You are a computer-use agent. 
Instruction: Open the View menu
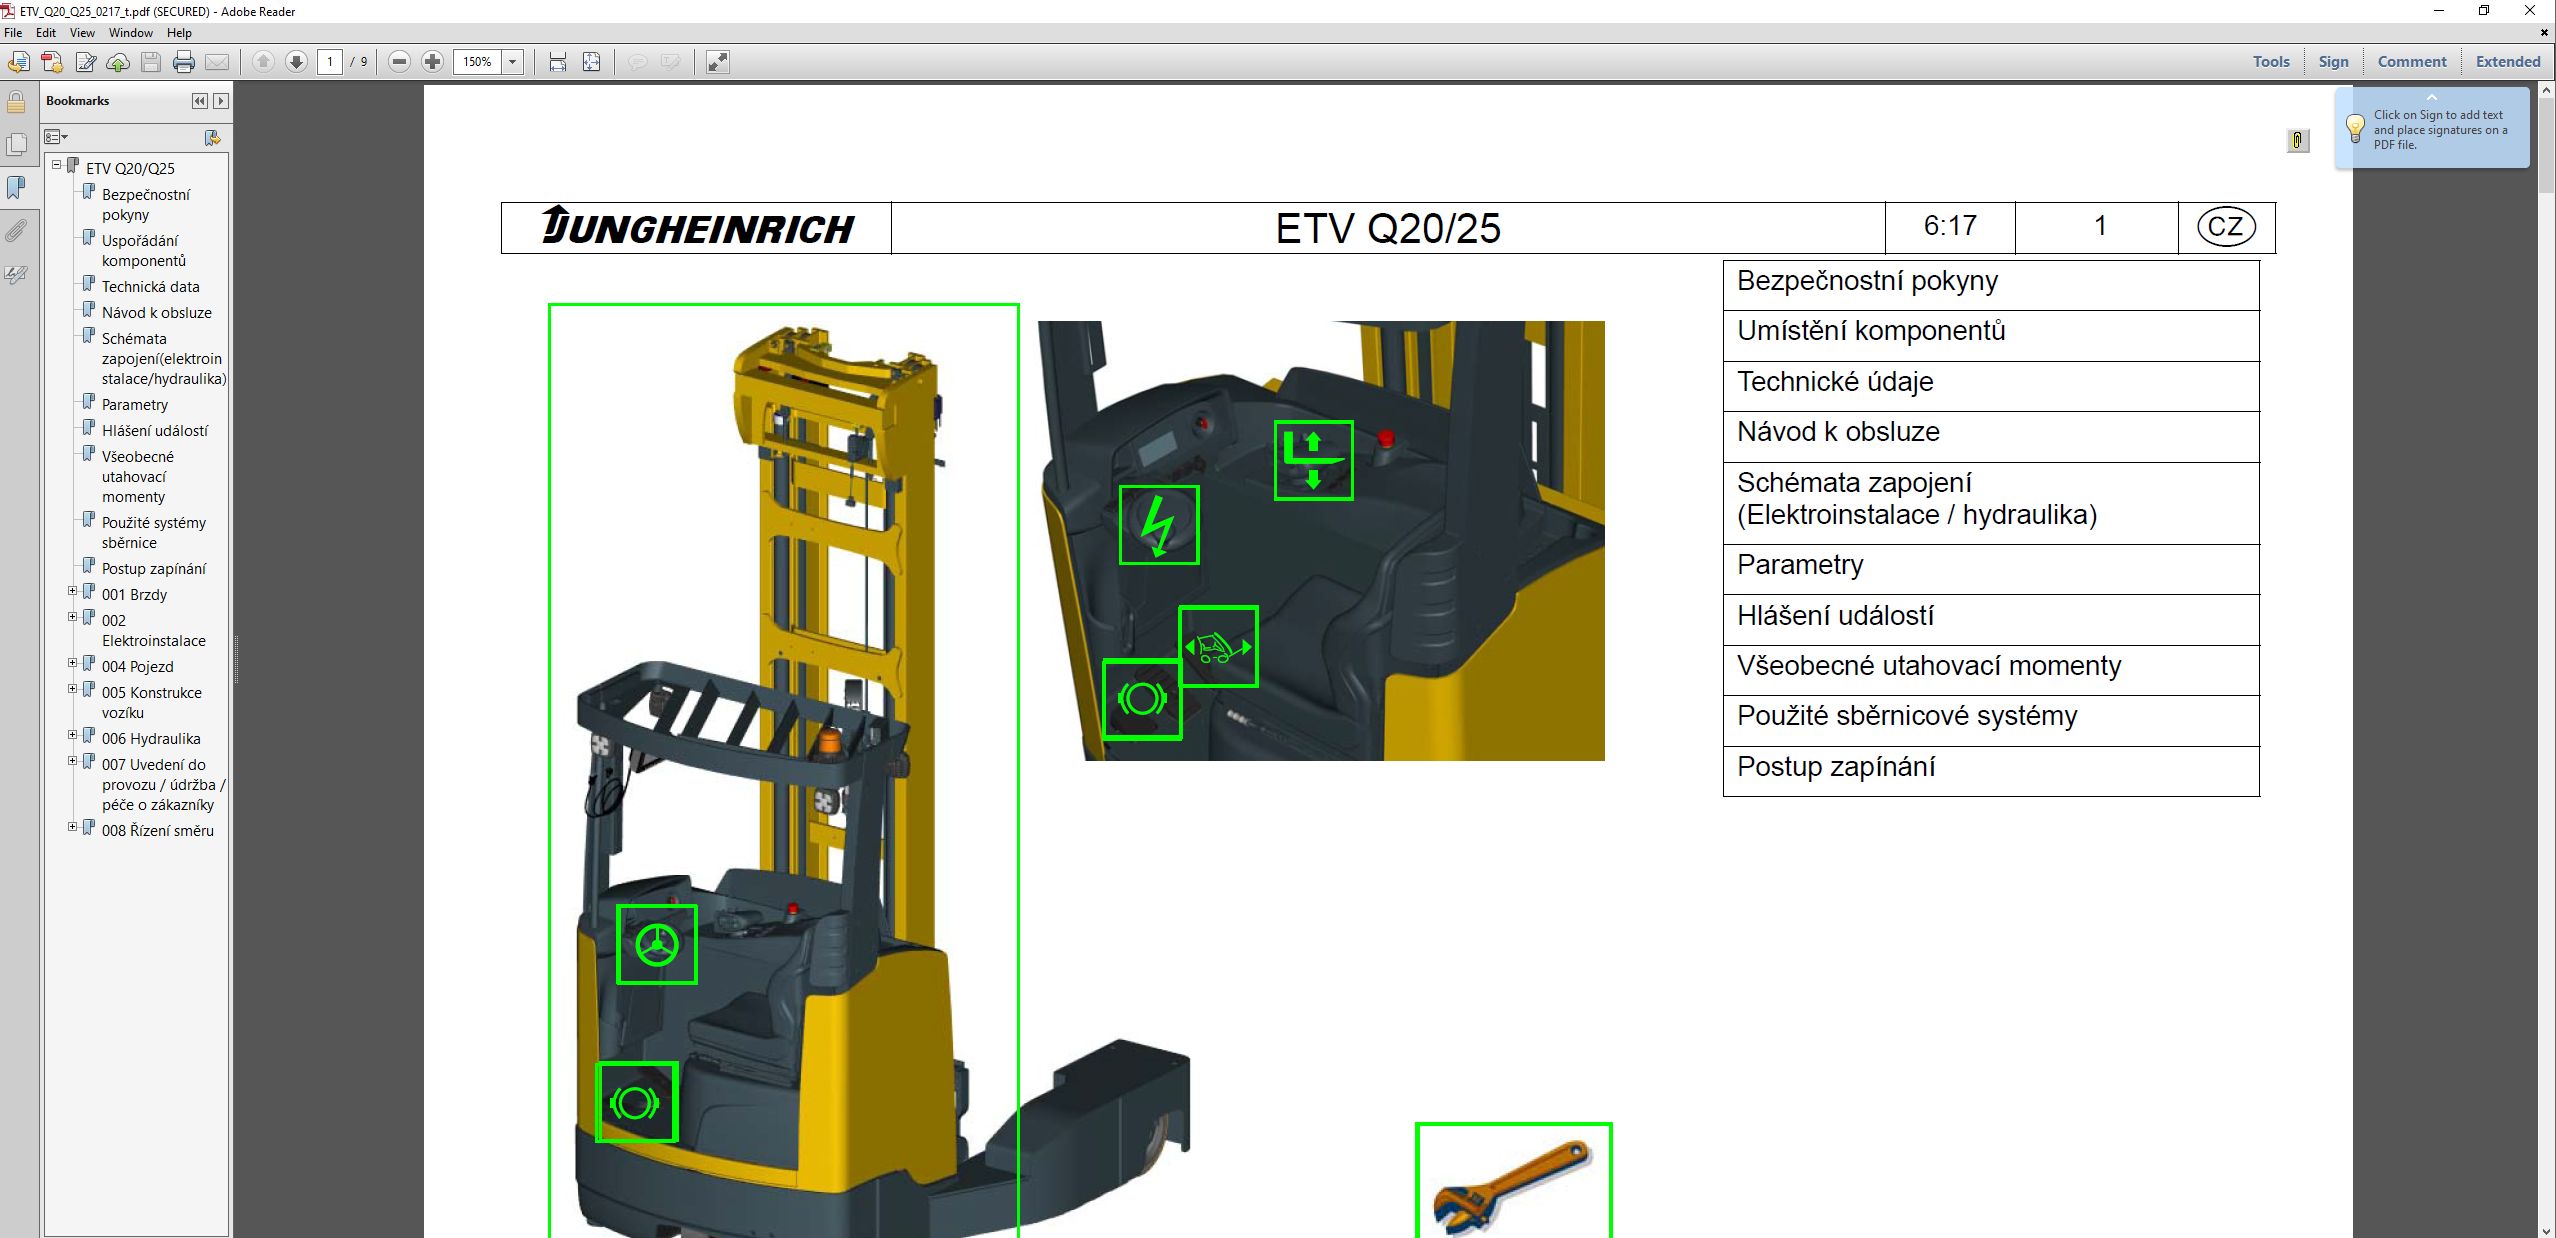point(82,32)
